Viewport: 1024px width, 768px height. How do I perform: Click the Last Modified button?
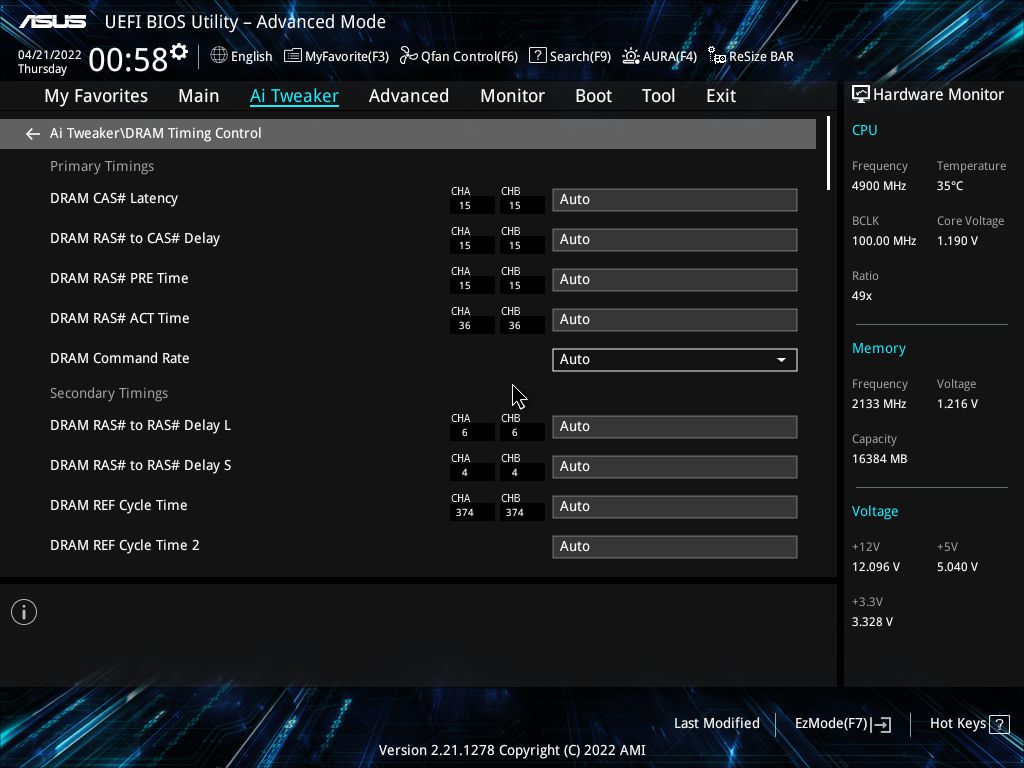click(x=716, y=724)
